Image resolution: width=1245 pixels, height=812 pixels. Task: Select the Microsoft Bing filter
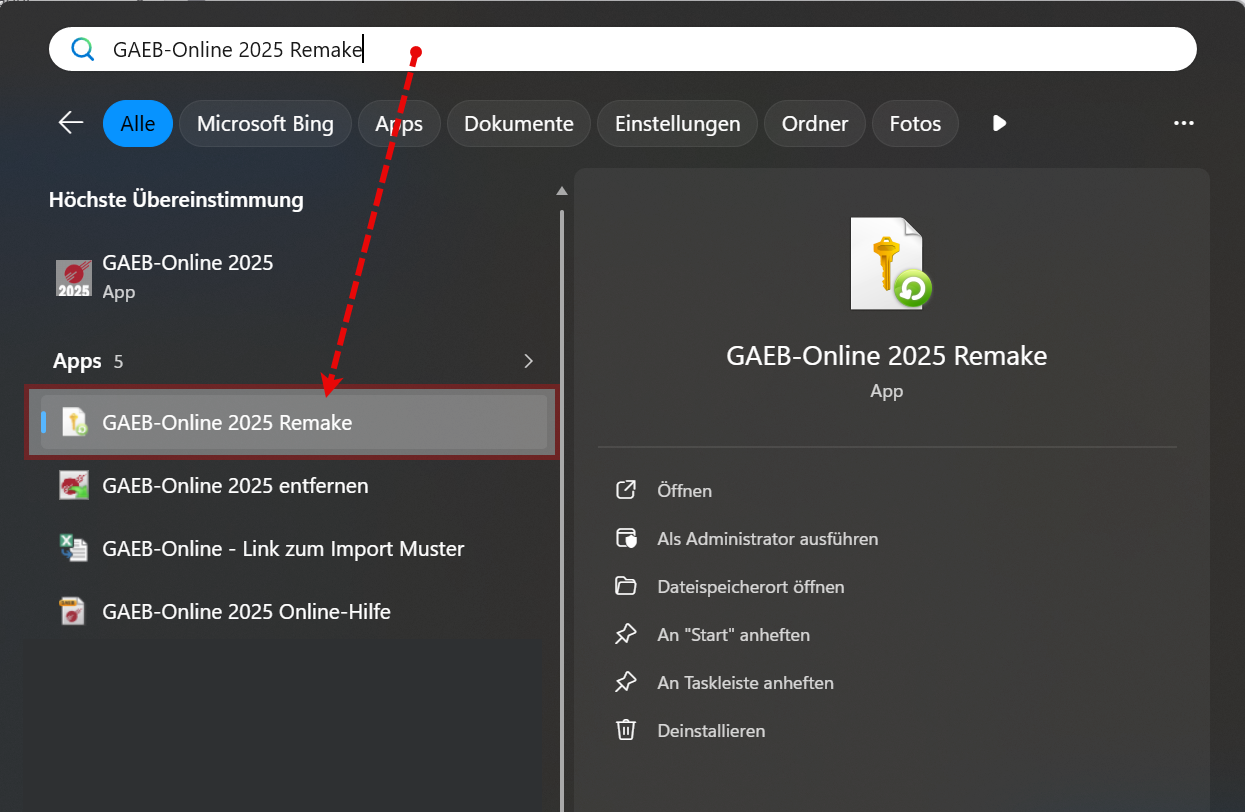pos(265,124)
